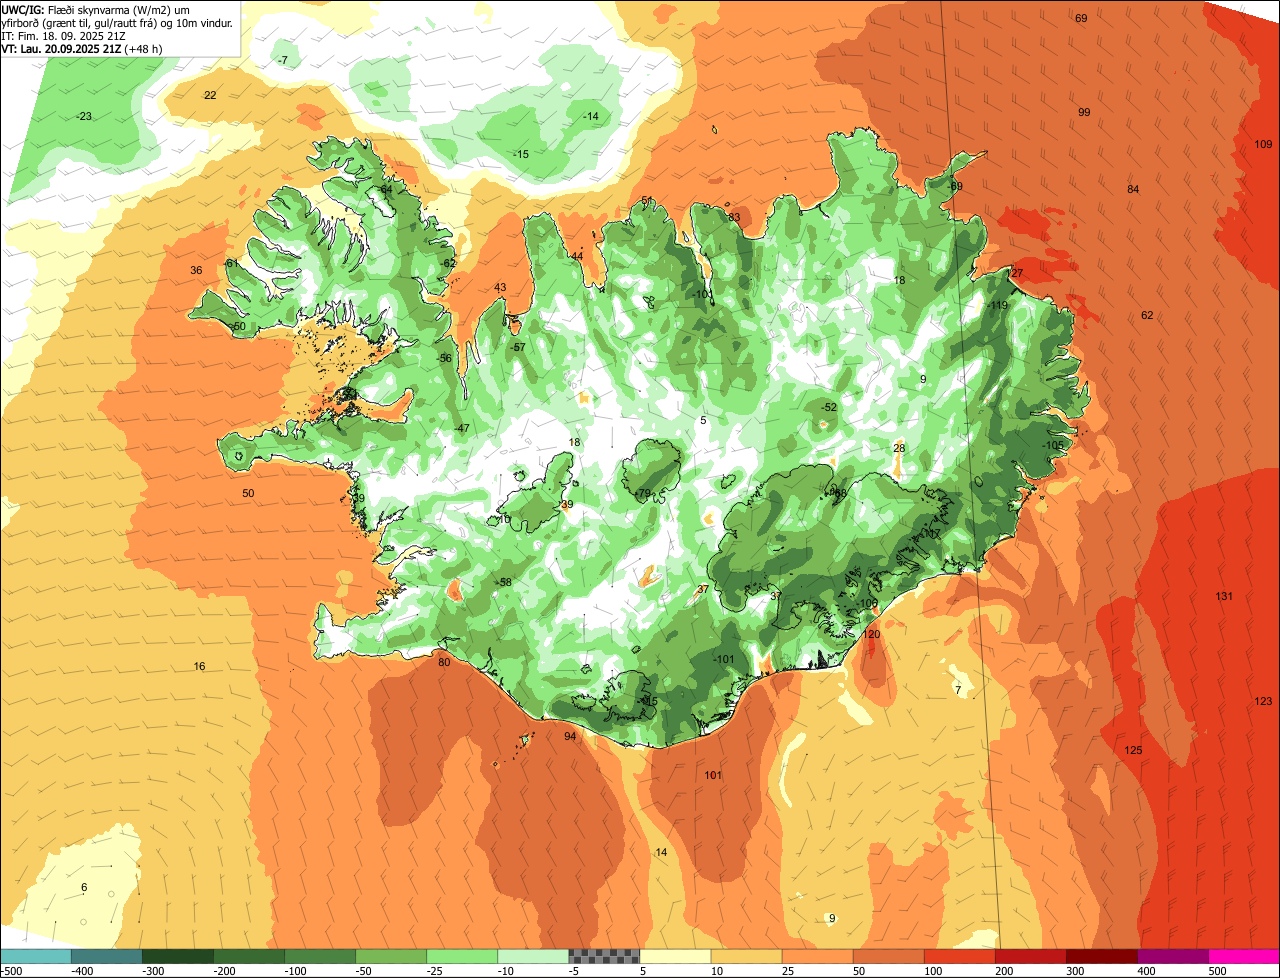
Task: Click the 'VT: Lau. 20.09.2025 21Z (+48 h)' line
Action: [x=82, y=48]
